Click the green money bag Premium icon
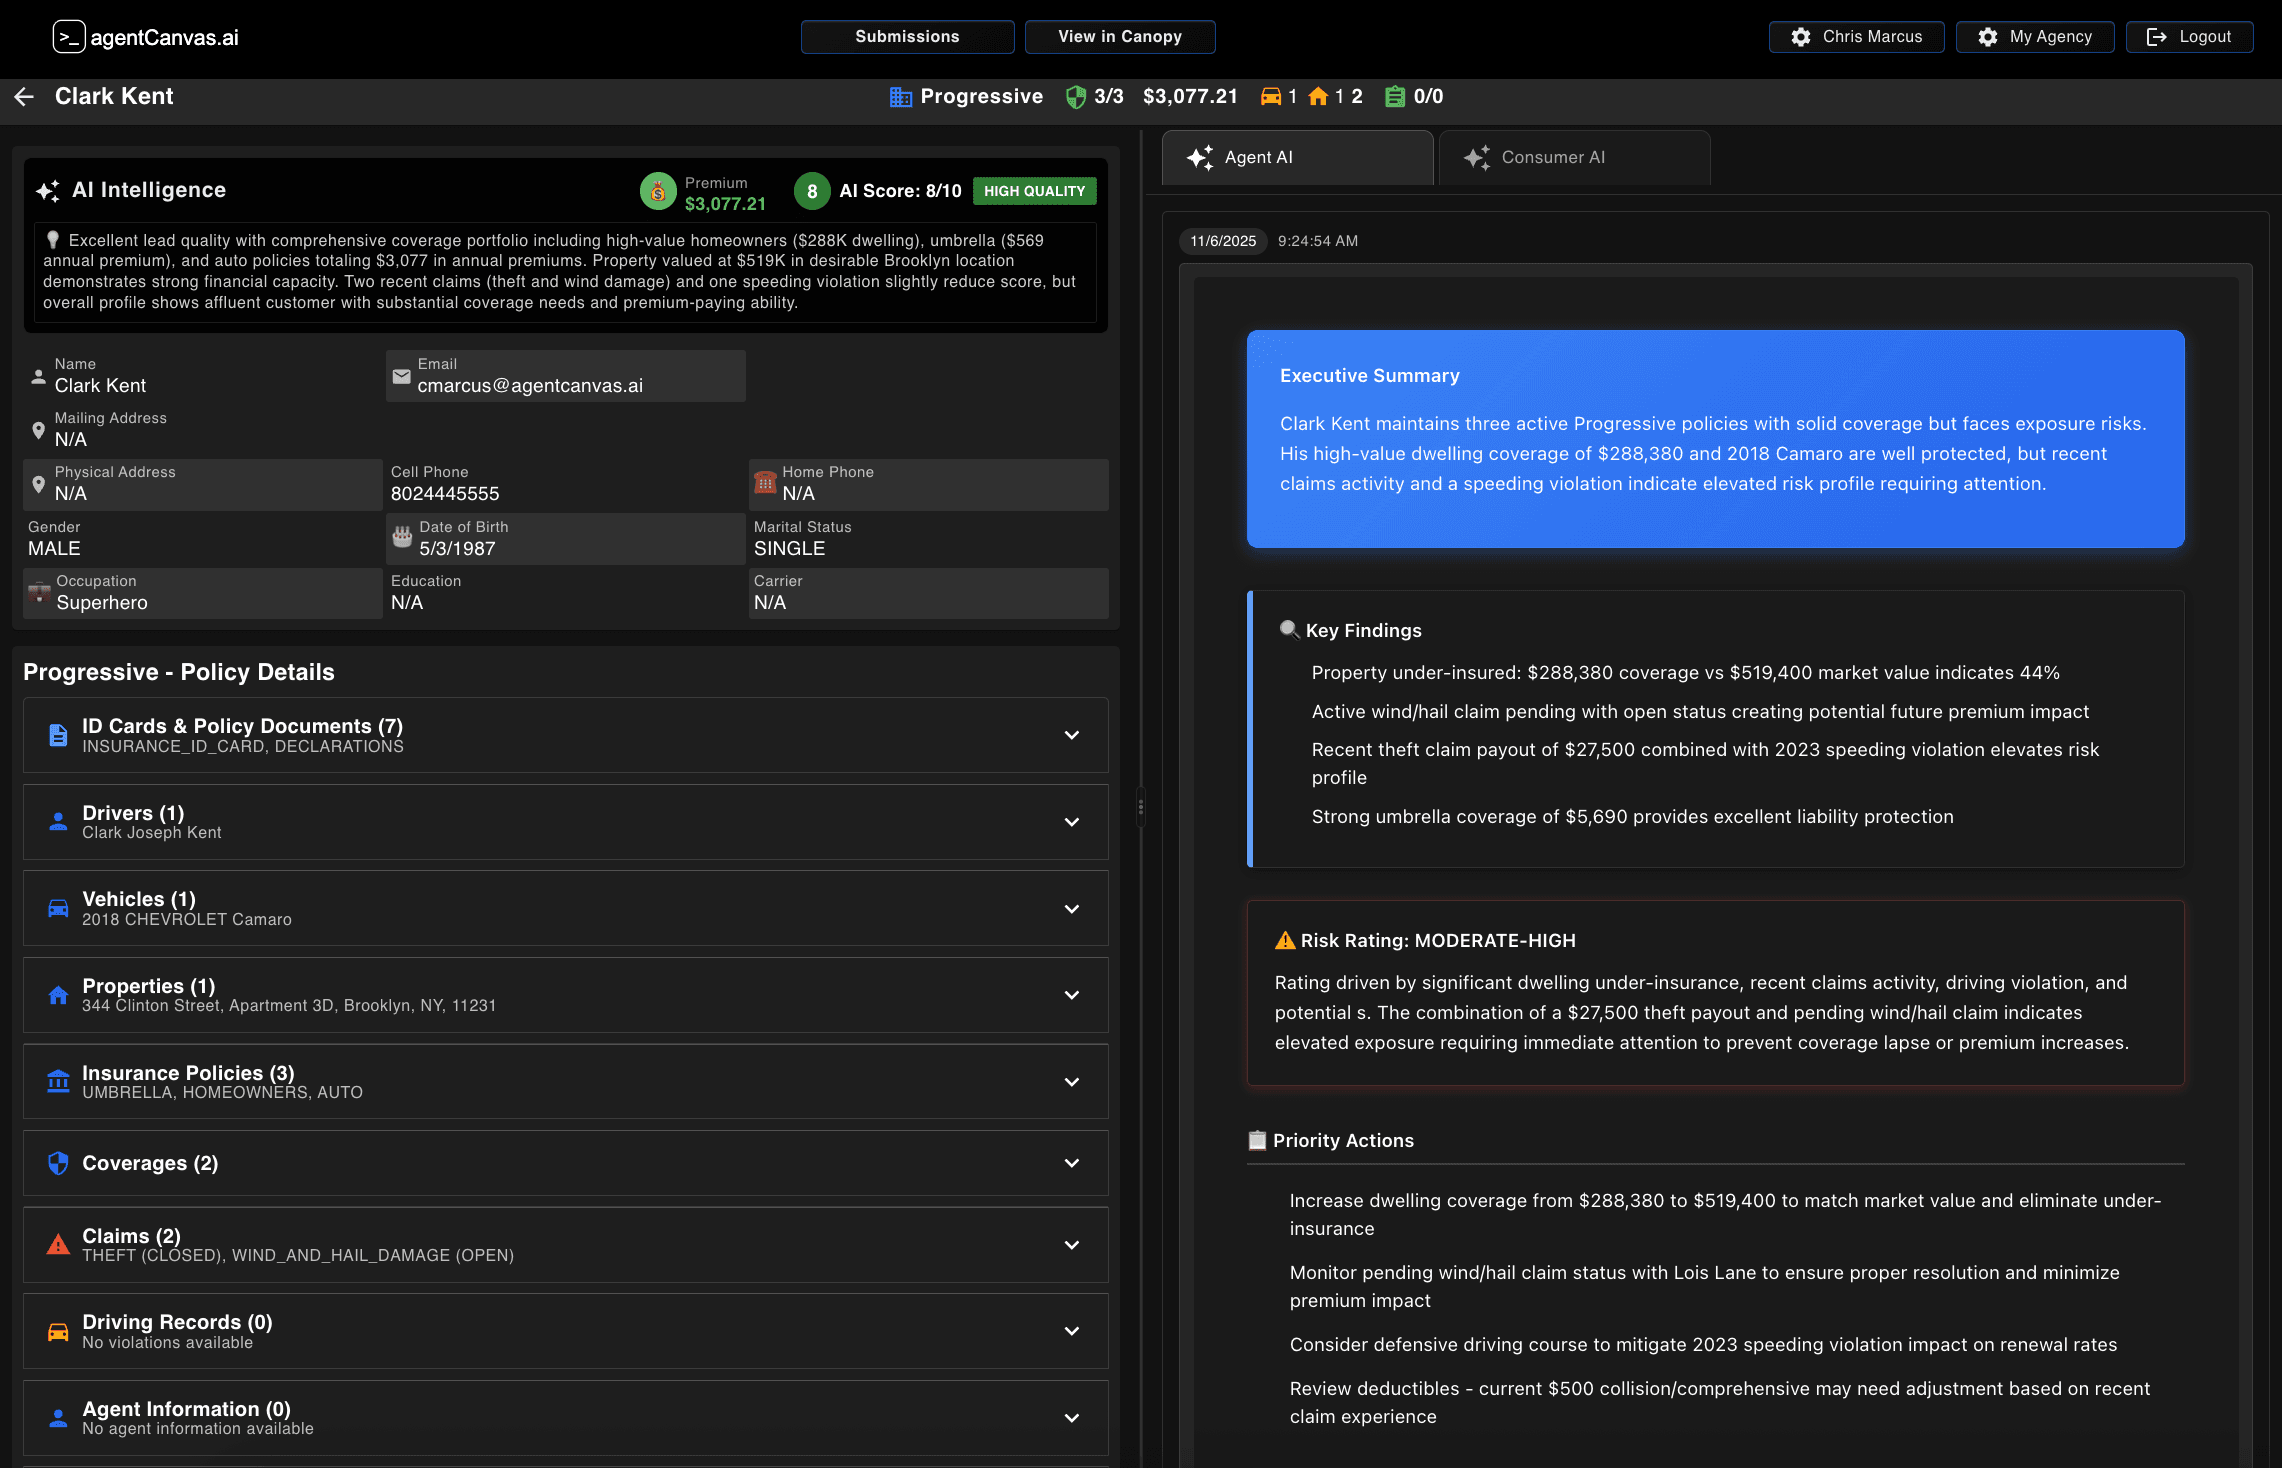Image resolution: width=2282 pixels, height=1468 pixels. click(658, 192)
